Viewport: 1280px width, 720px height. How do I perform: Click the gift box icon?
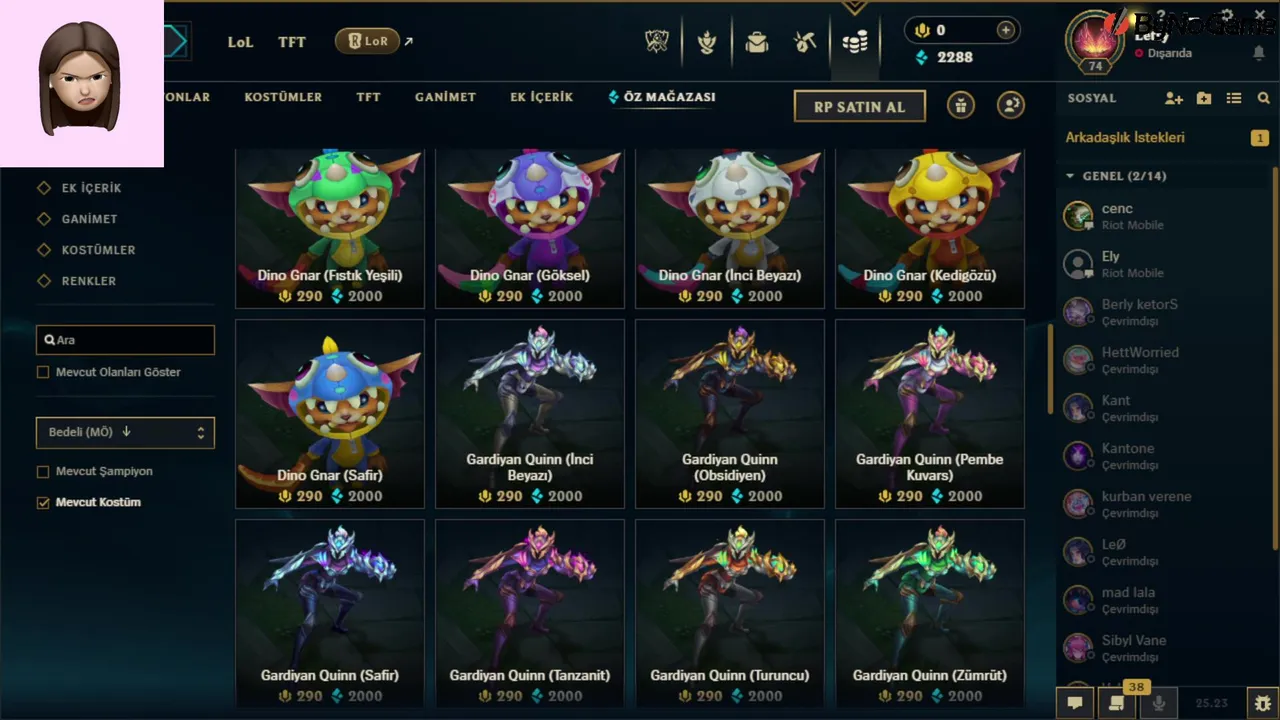pyautogui.click(x=961, y=105)
